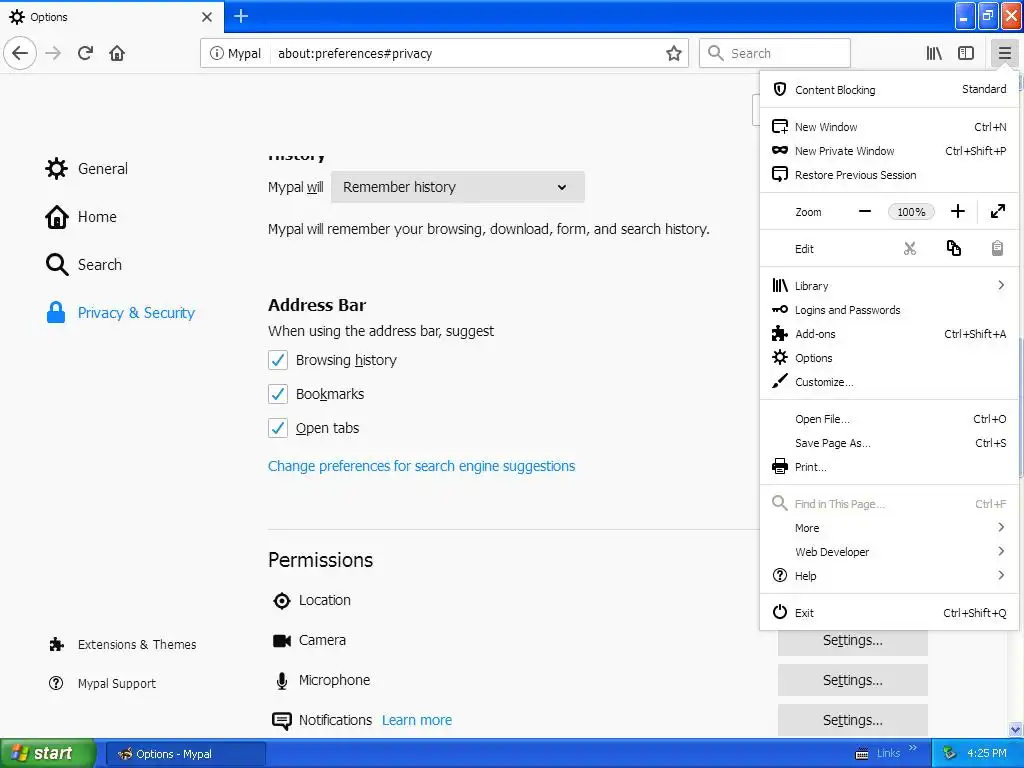
Task: Click the Cut scissors icon
Action: (x=910, y=249)
